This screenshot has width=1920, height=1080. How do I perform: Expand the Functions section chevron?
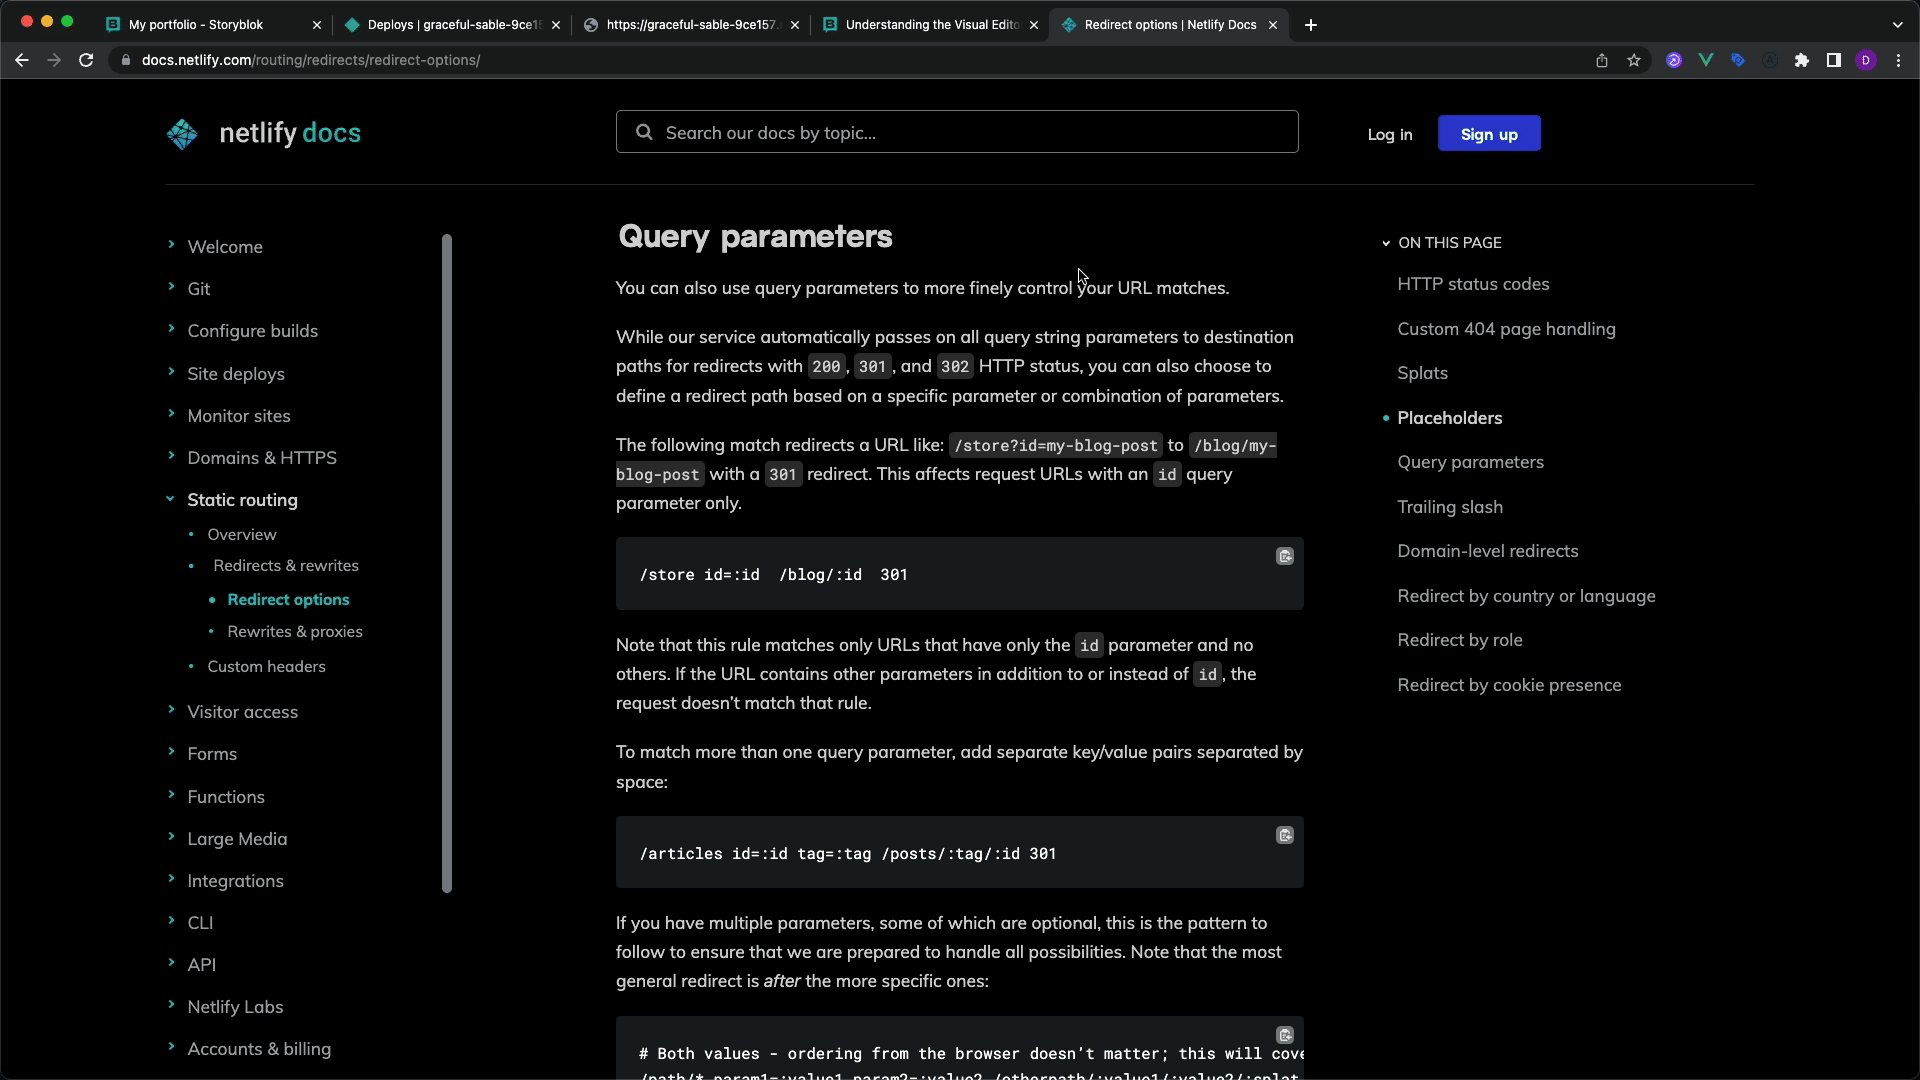(171, 795)
